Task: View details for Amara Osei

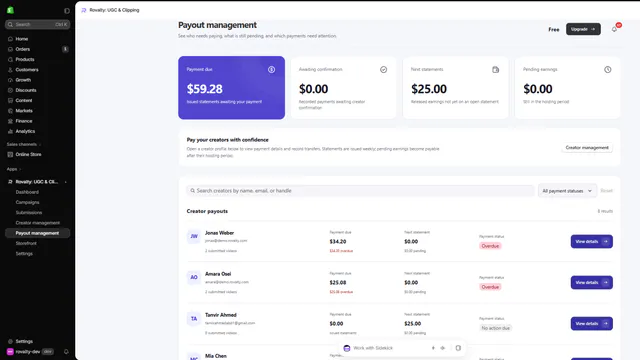Action: [x=591, y=282]
